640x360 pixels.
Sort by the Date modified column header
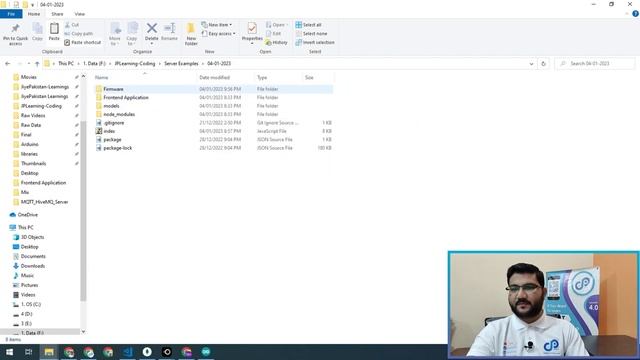click(215, 78)
